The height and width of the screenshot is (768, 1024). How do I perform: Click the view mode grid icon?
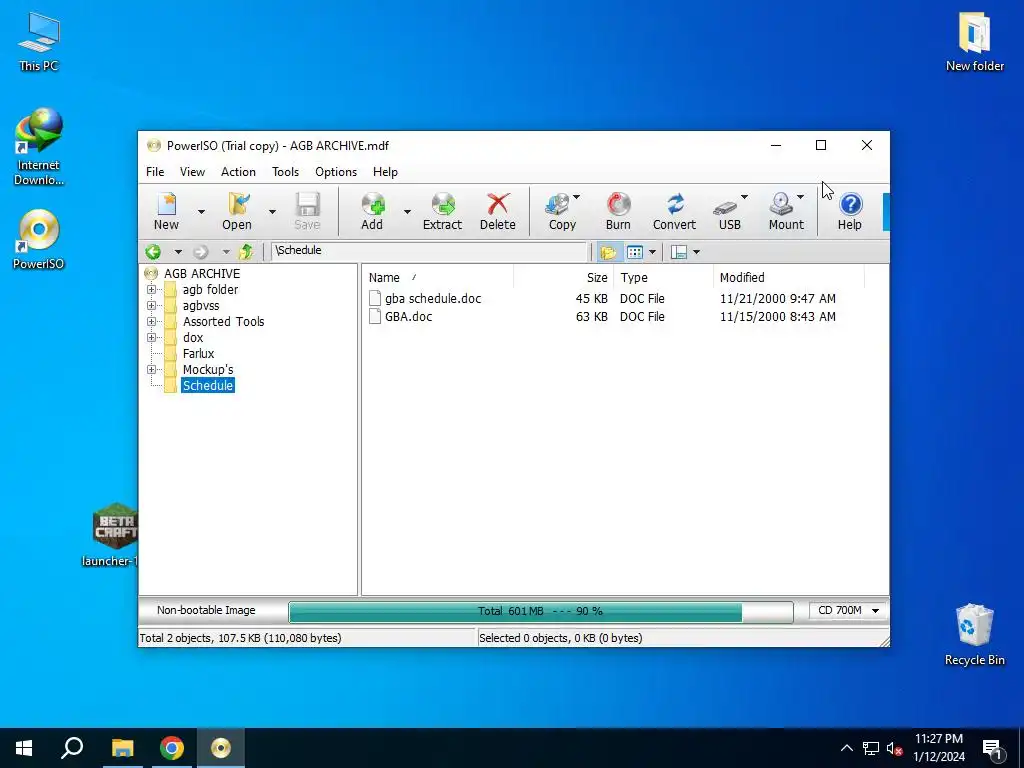click(x=635, y=252)
